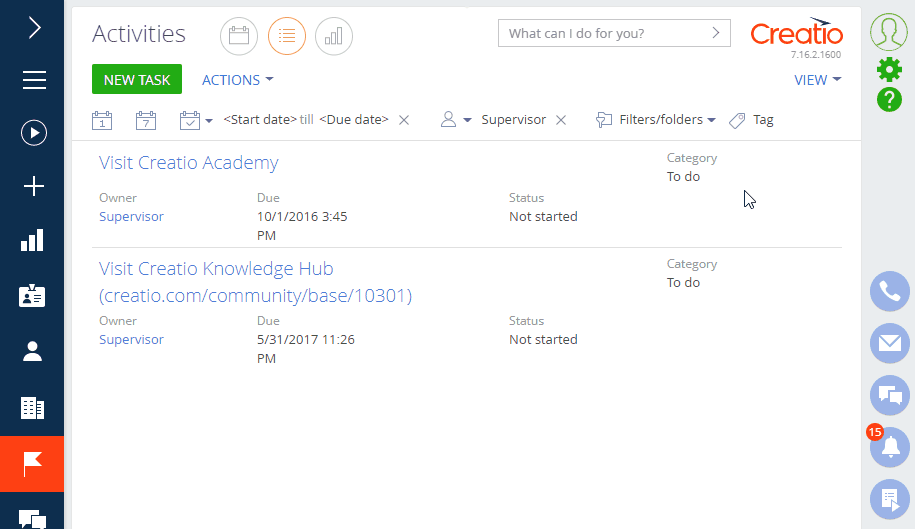This screenshot has width=915, height=529.
Task: Open the VIEW dropdown menu
Action: tap(818, 79)
